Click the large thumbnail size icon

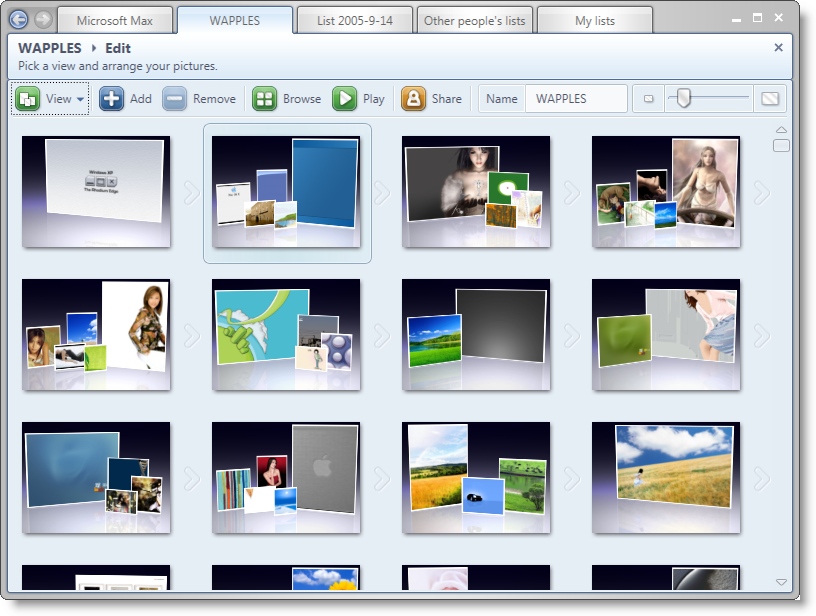coord(769,99)
